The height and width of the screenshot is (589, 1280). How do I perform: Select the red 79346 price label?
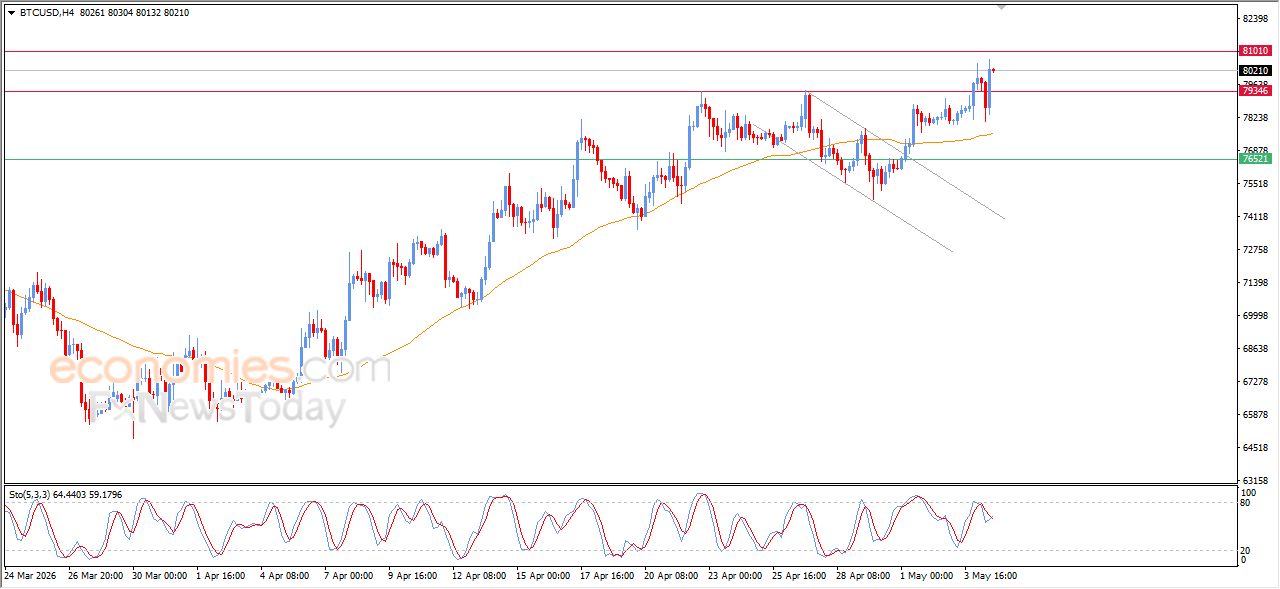click(x=1254, y=91)
